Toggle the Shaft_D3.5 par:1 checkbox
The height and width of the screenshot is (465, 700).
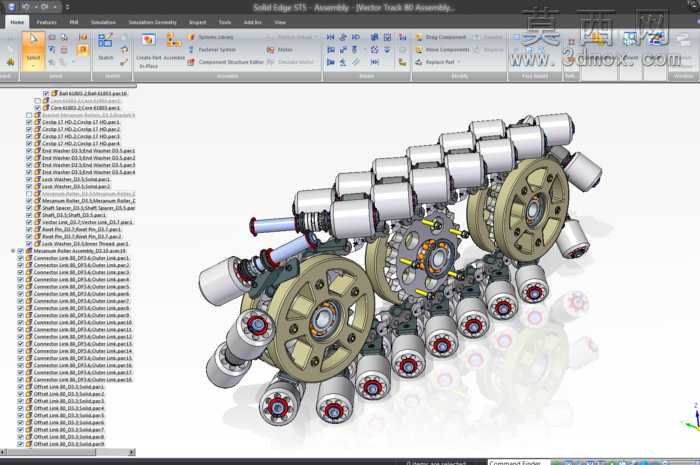click(29, 215)
